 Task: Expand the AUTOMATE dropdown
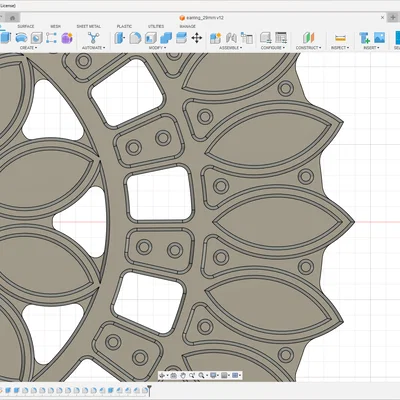tap(93, 48)
